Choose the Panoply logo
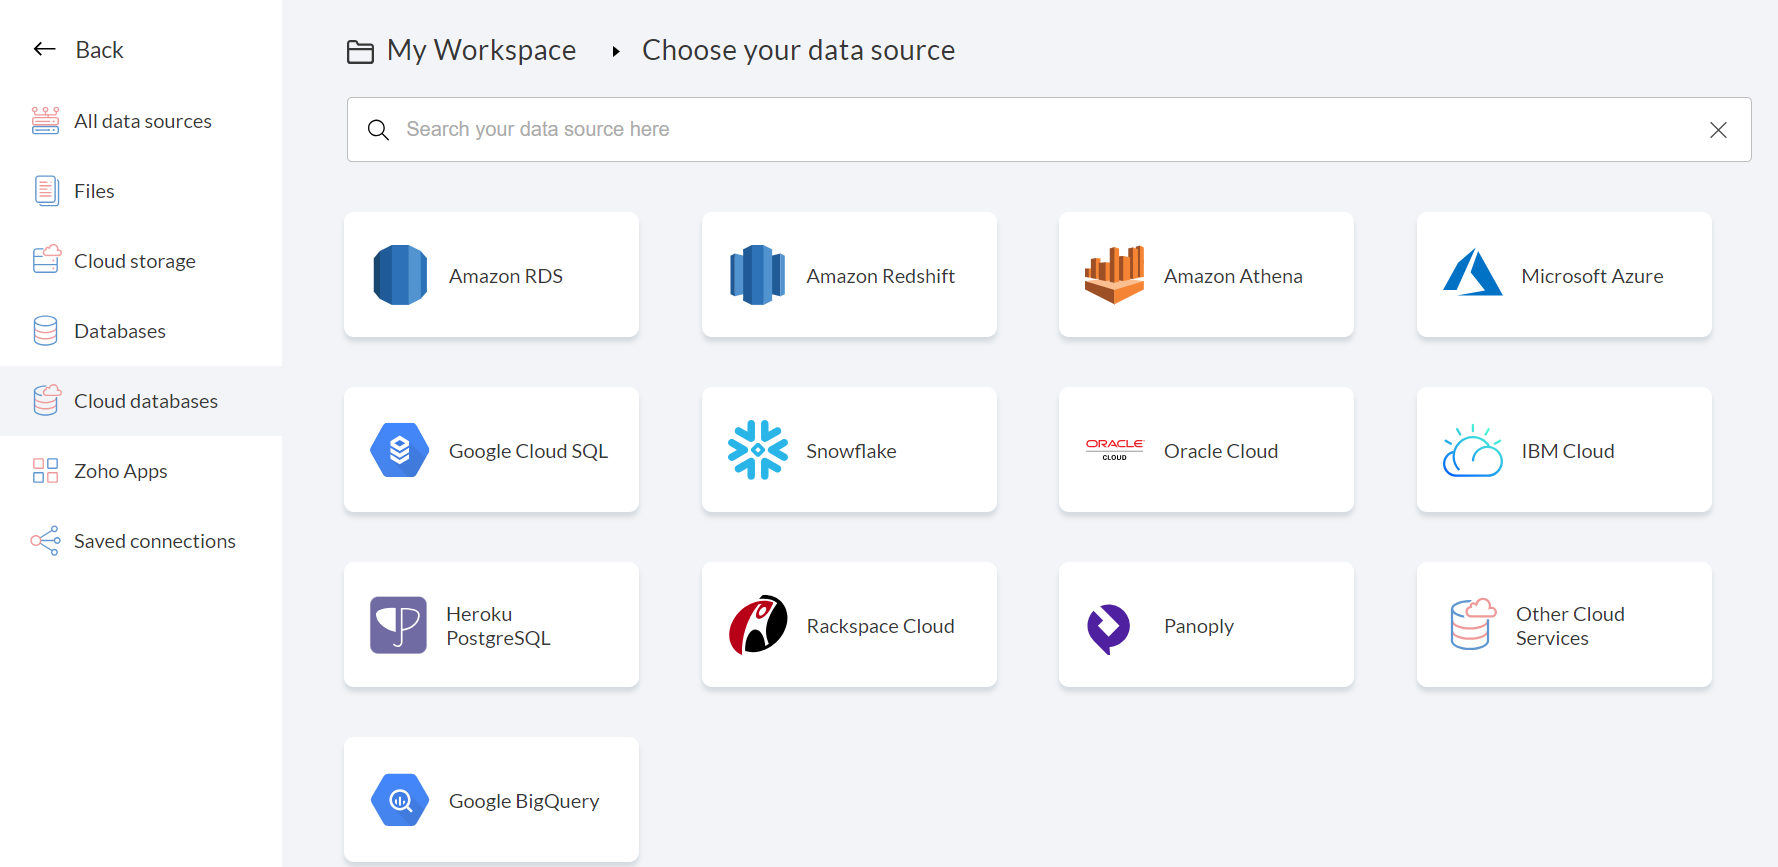Image resolution: width=1778 pixels, height=867 pixels. (x=1108, y=629)
